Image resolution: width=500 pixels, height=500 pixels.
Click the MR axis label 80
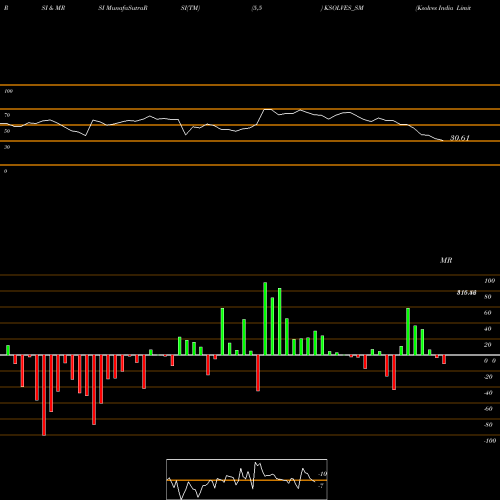coord(488,297)
